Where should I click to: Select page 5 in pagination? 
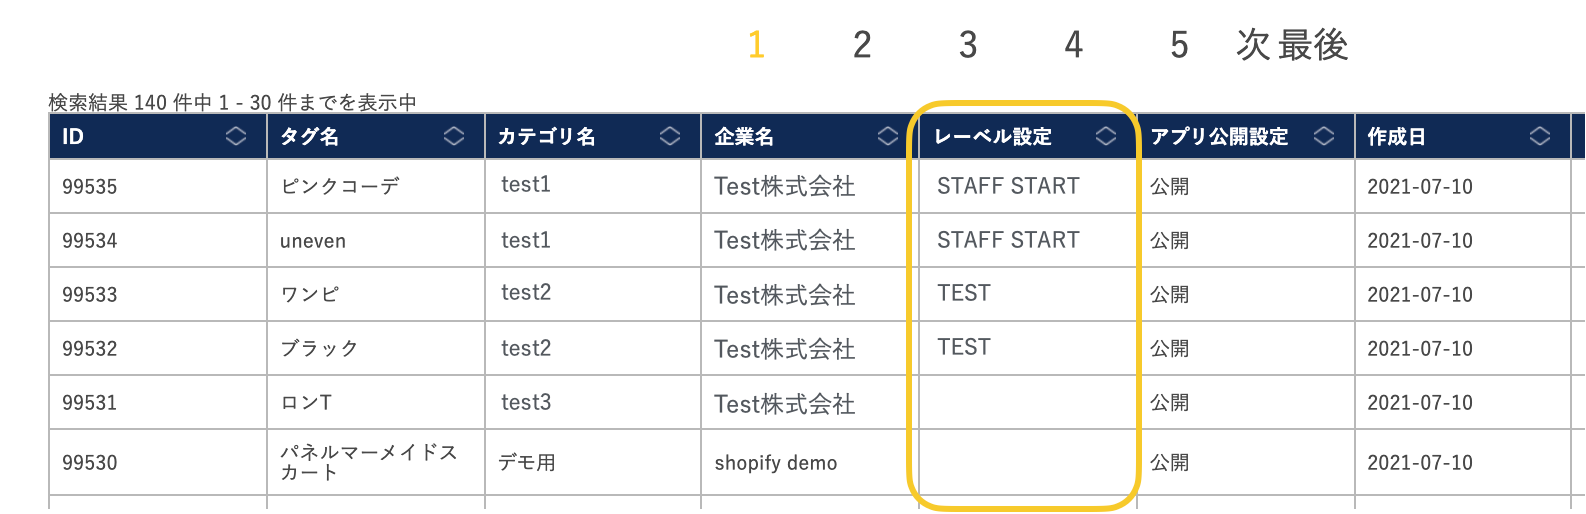pyautogui.click(x=1180, y=45)
